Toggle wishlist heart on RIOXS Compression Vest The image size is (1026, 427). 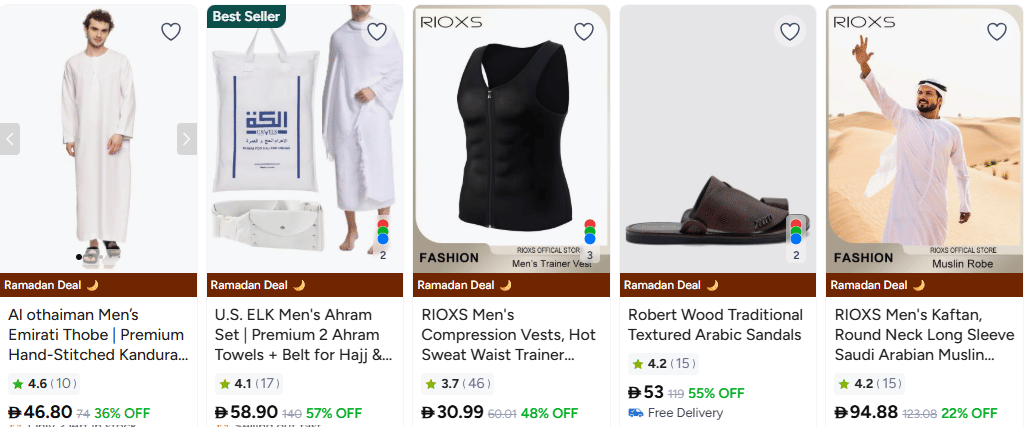tap(584, 32)
